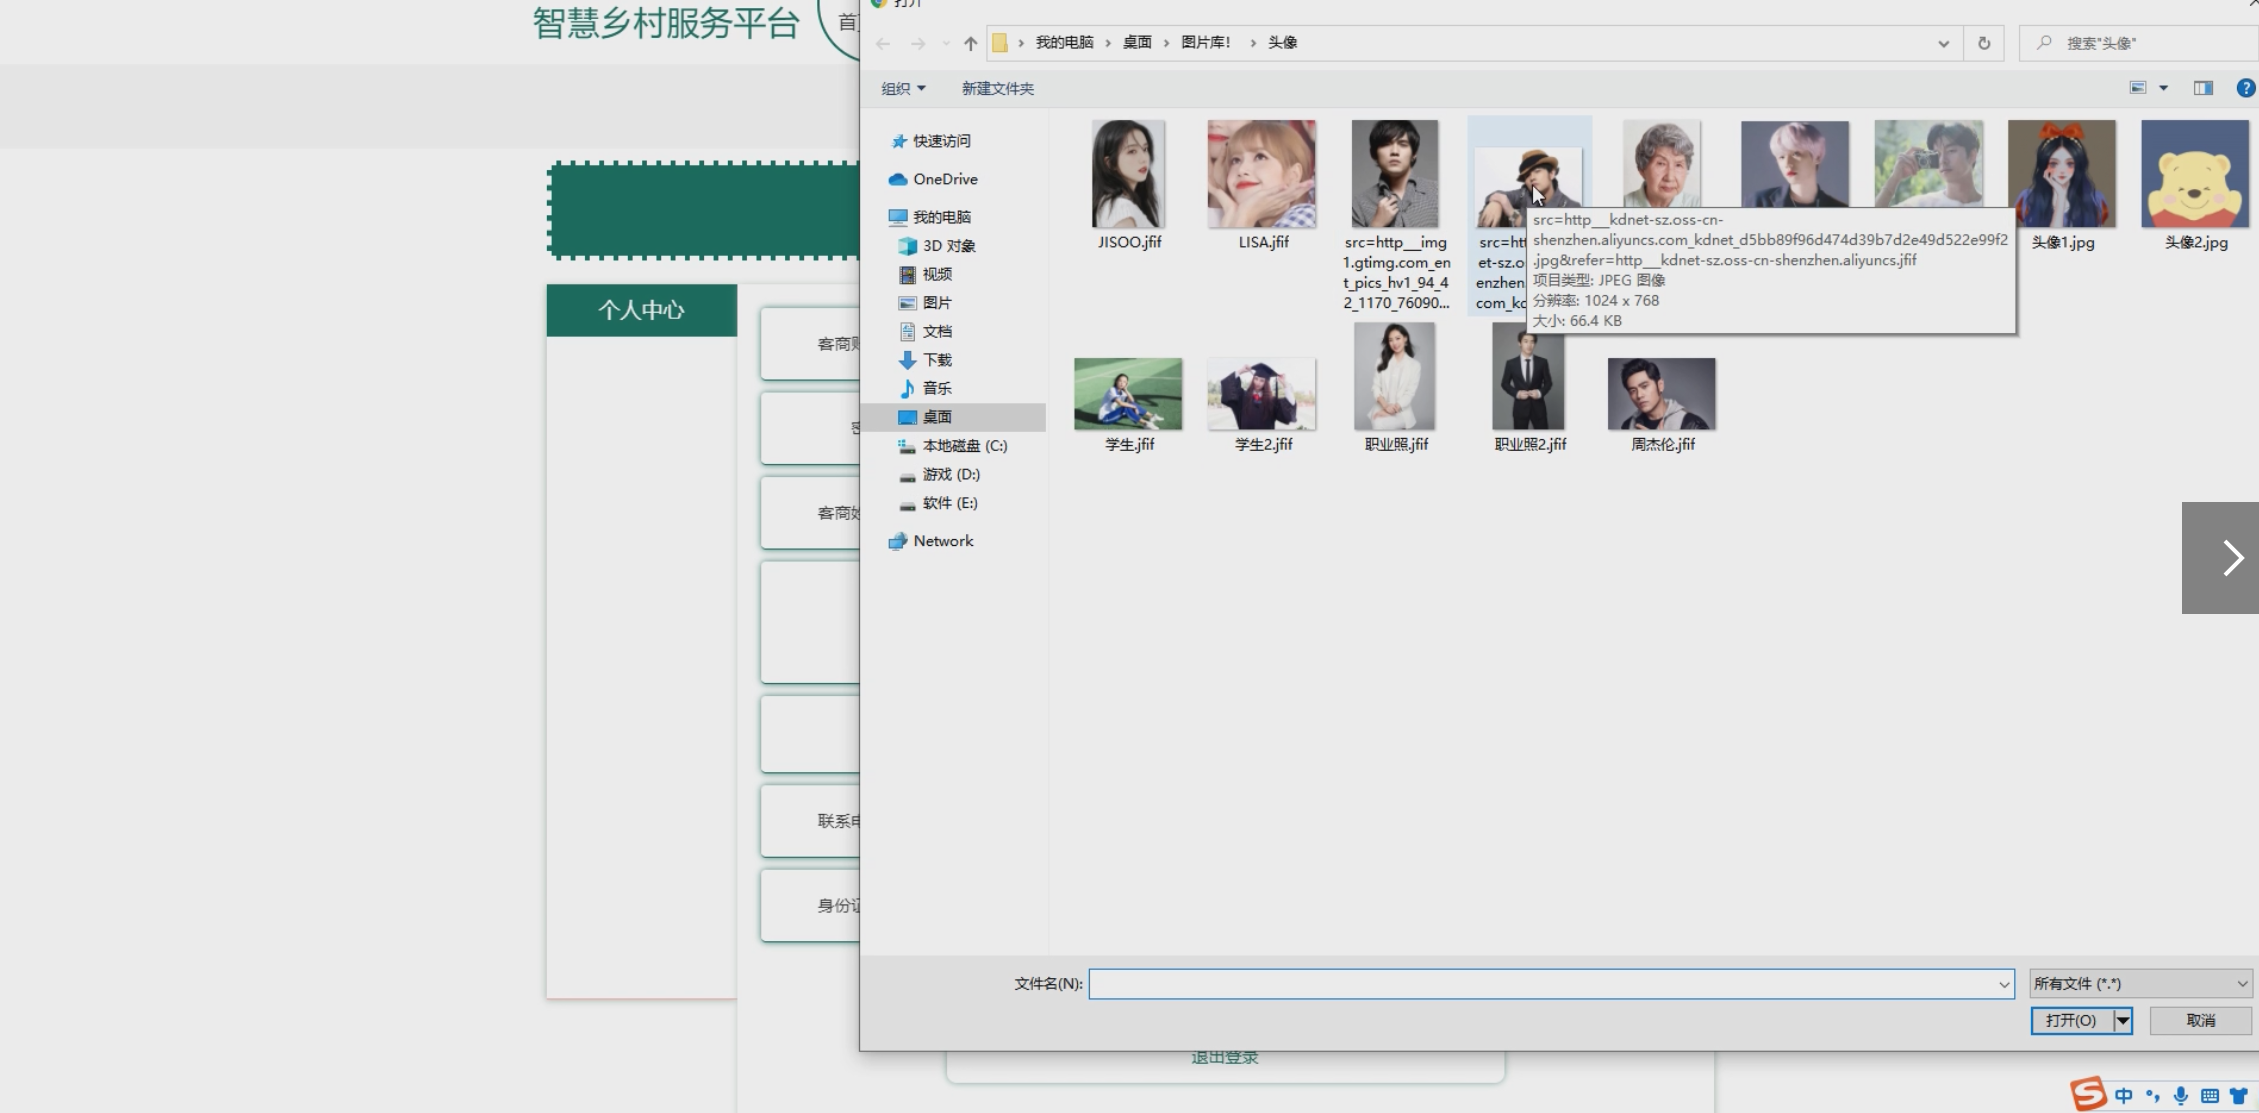Click the change view layout icon

click(x=2138, y=88)
